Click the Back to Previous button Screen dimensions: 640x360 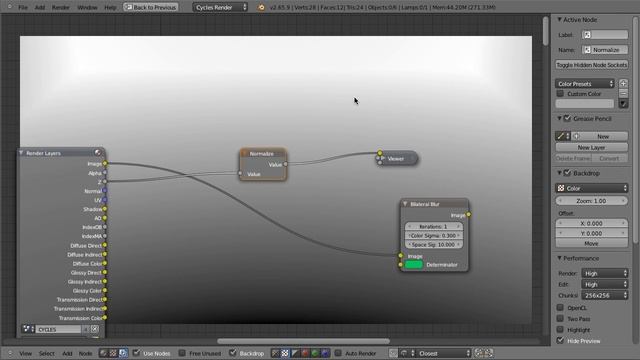(x=151, y=7)
